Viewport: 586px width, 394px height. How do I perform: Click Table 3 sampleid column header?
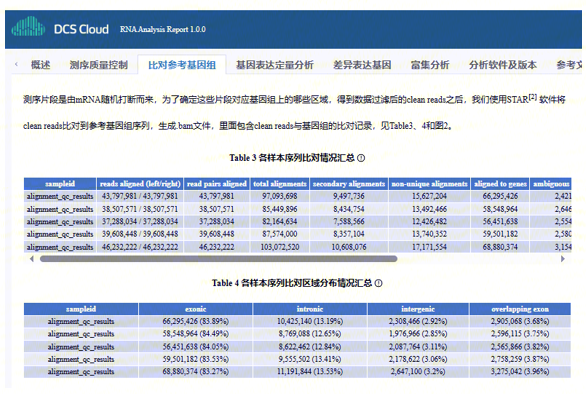tap(60, 184)
